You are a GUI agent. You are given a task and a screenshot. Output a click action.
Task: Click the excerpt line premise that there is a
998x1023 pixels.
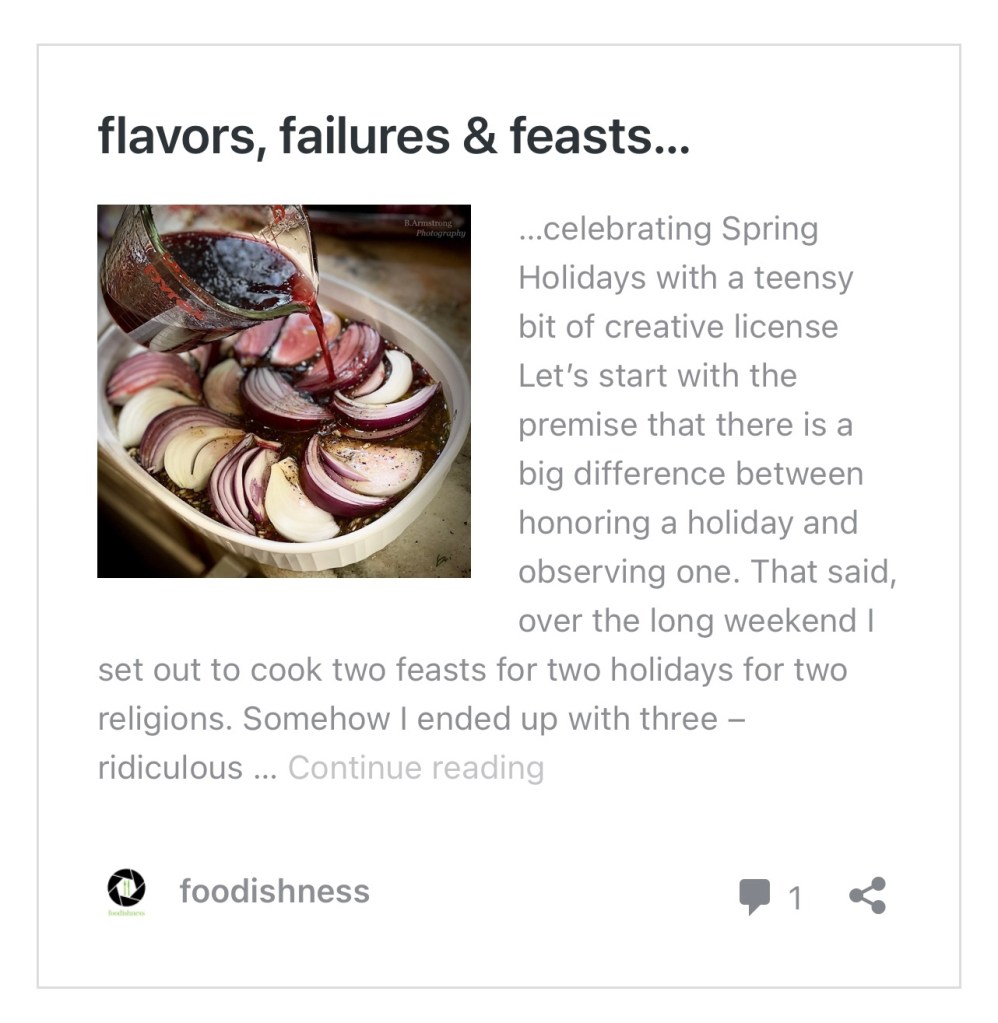click(685, 424)
